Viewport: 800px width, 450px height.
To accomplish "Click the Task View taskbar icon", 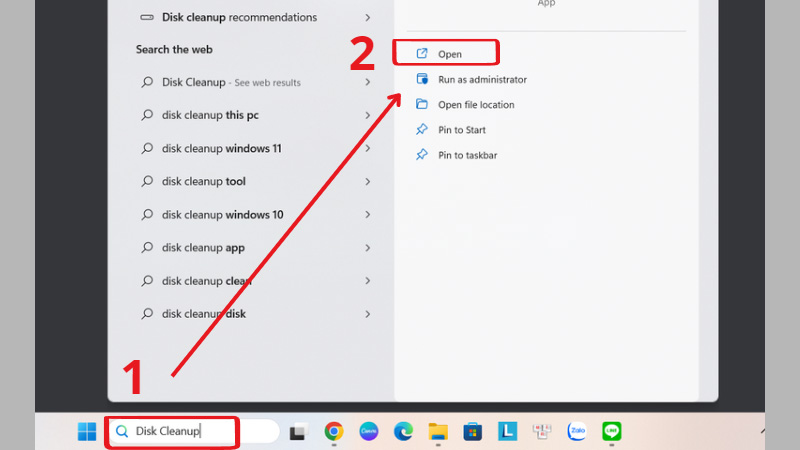I will click(x=297, y=432).
